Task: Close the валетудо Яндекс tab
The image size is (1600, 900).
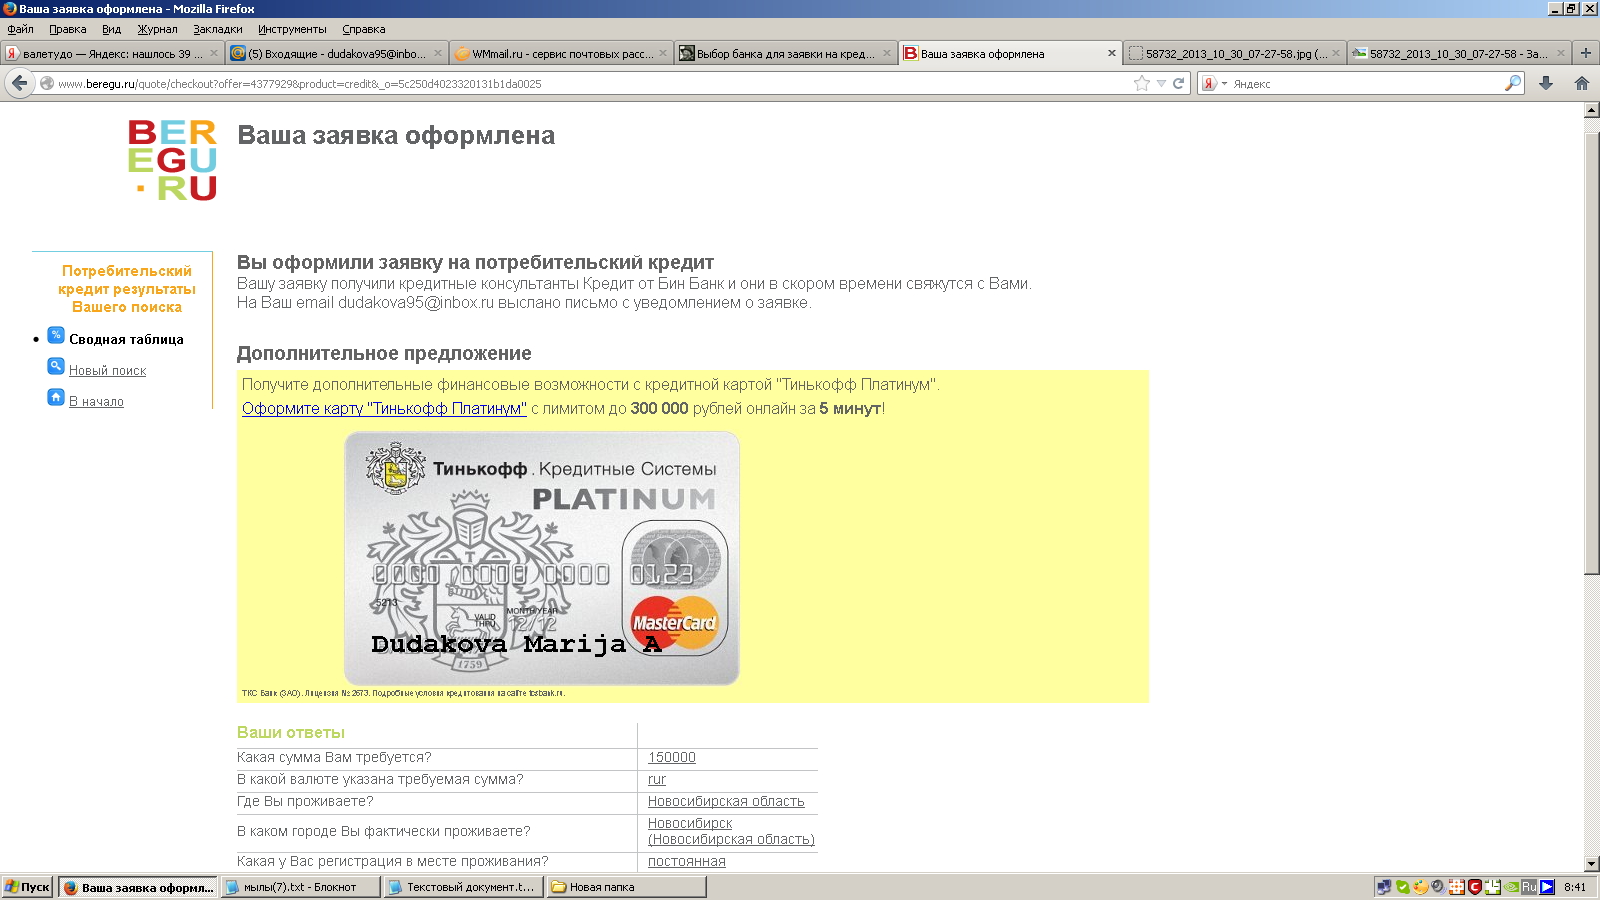Action: coord(214,54)
